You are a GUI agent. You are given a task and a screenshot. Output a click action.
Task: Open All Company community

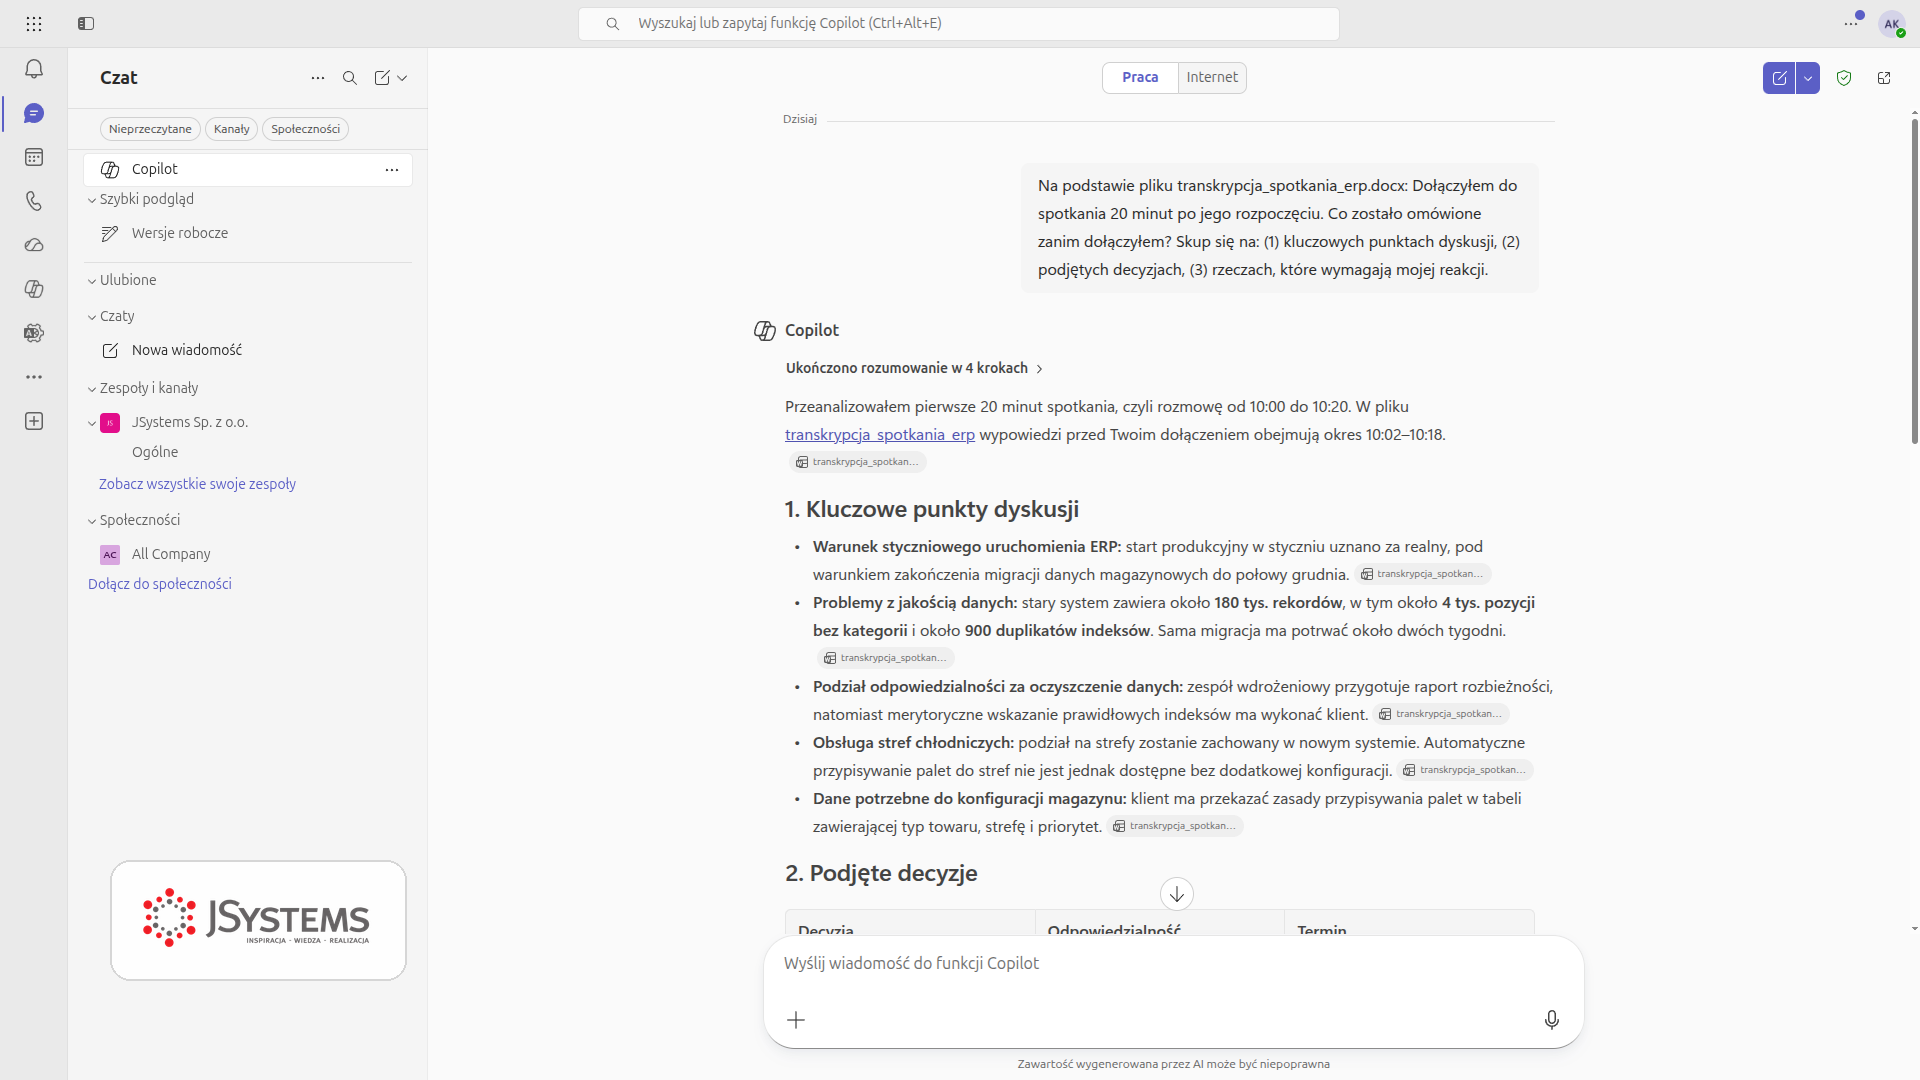[x=171, y=555]
